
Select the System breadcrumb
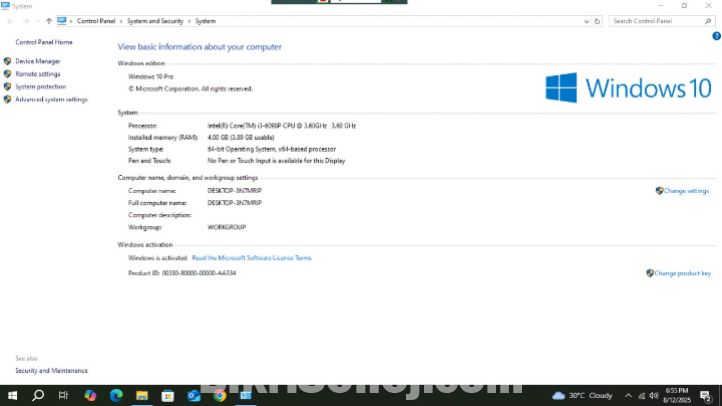pos(205,21)
